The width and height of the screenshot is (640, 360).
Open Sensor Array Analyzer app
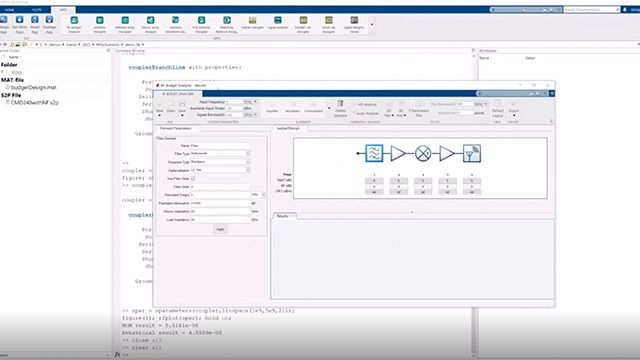point(151,24)
